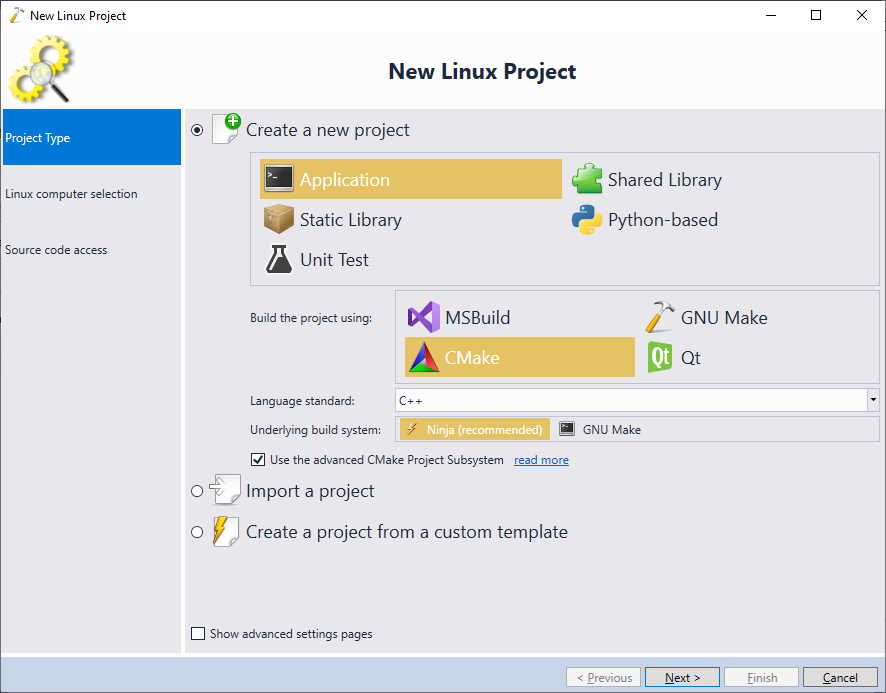The image size is (886, 693).
Task: Select the Import a project radio button
Action: click(x=197, y=491)
